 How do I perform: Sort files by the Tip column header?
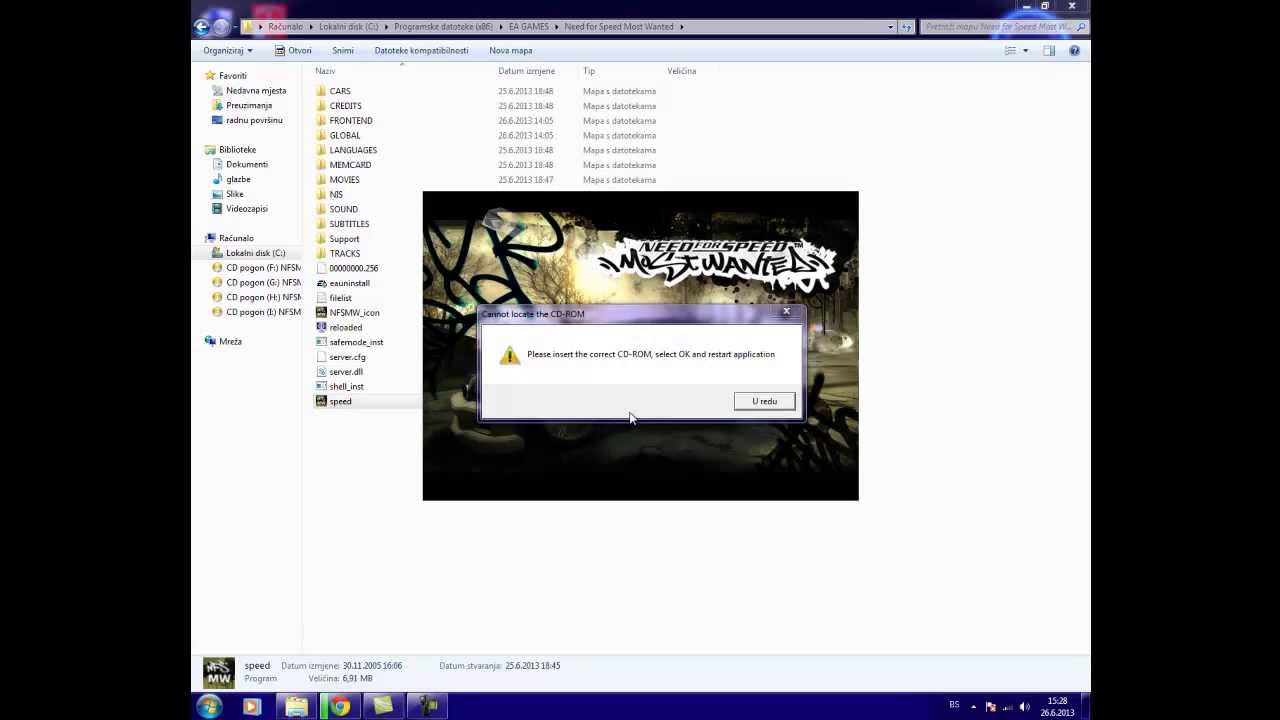589,71
